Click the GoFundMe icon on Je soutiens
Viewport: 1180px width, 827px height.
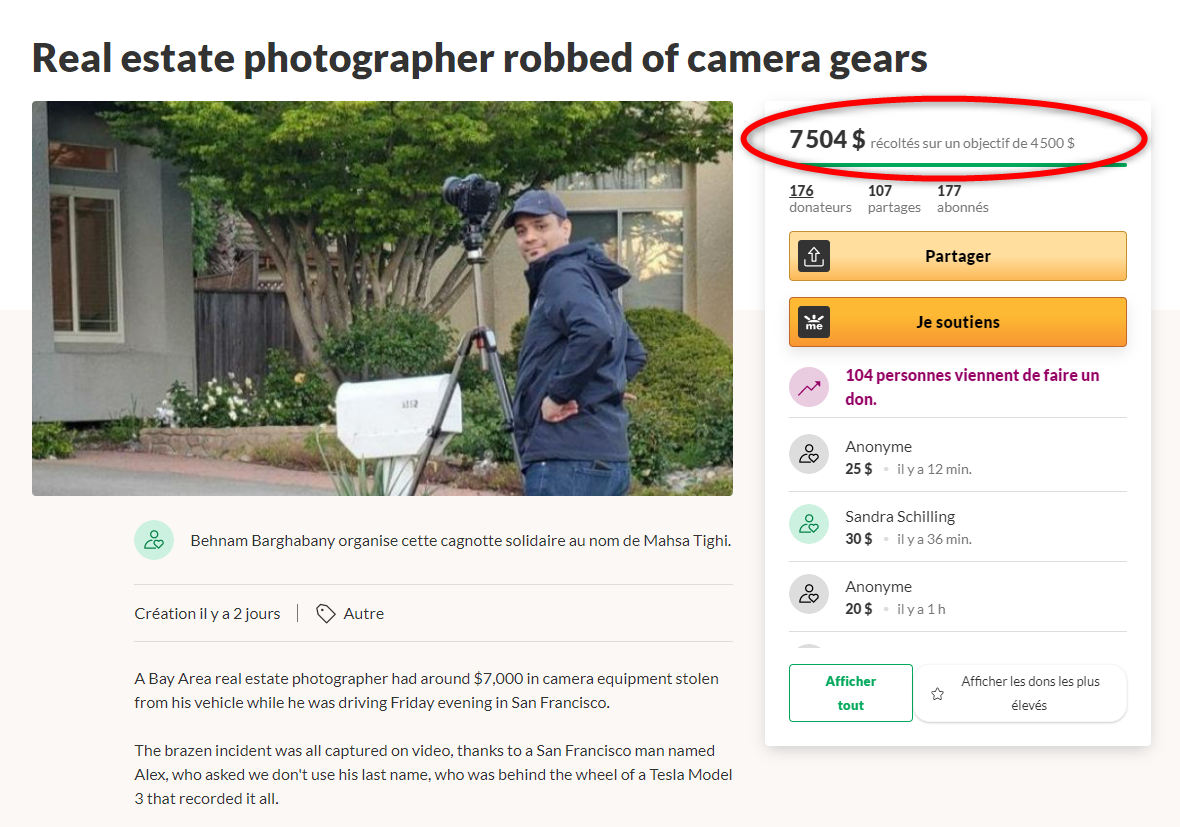click(814, 322)
